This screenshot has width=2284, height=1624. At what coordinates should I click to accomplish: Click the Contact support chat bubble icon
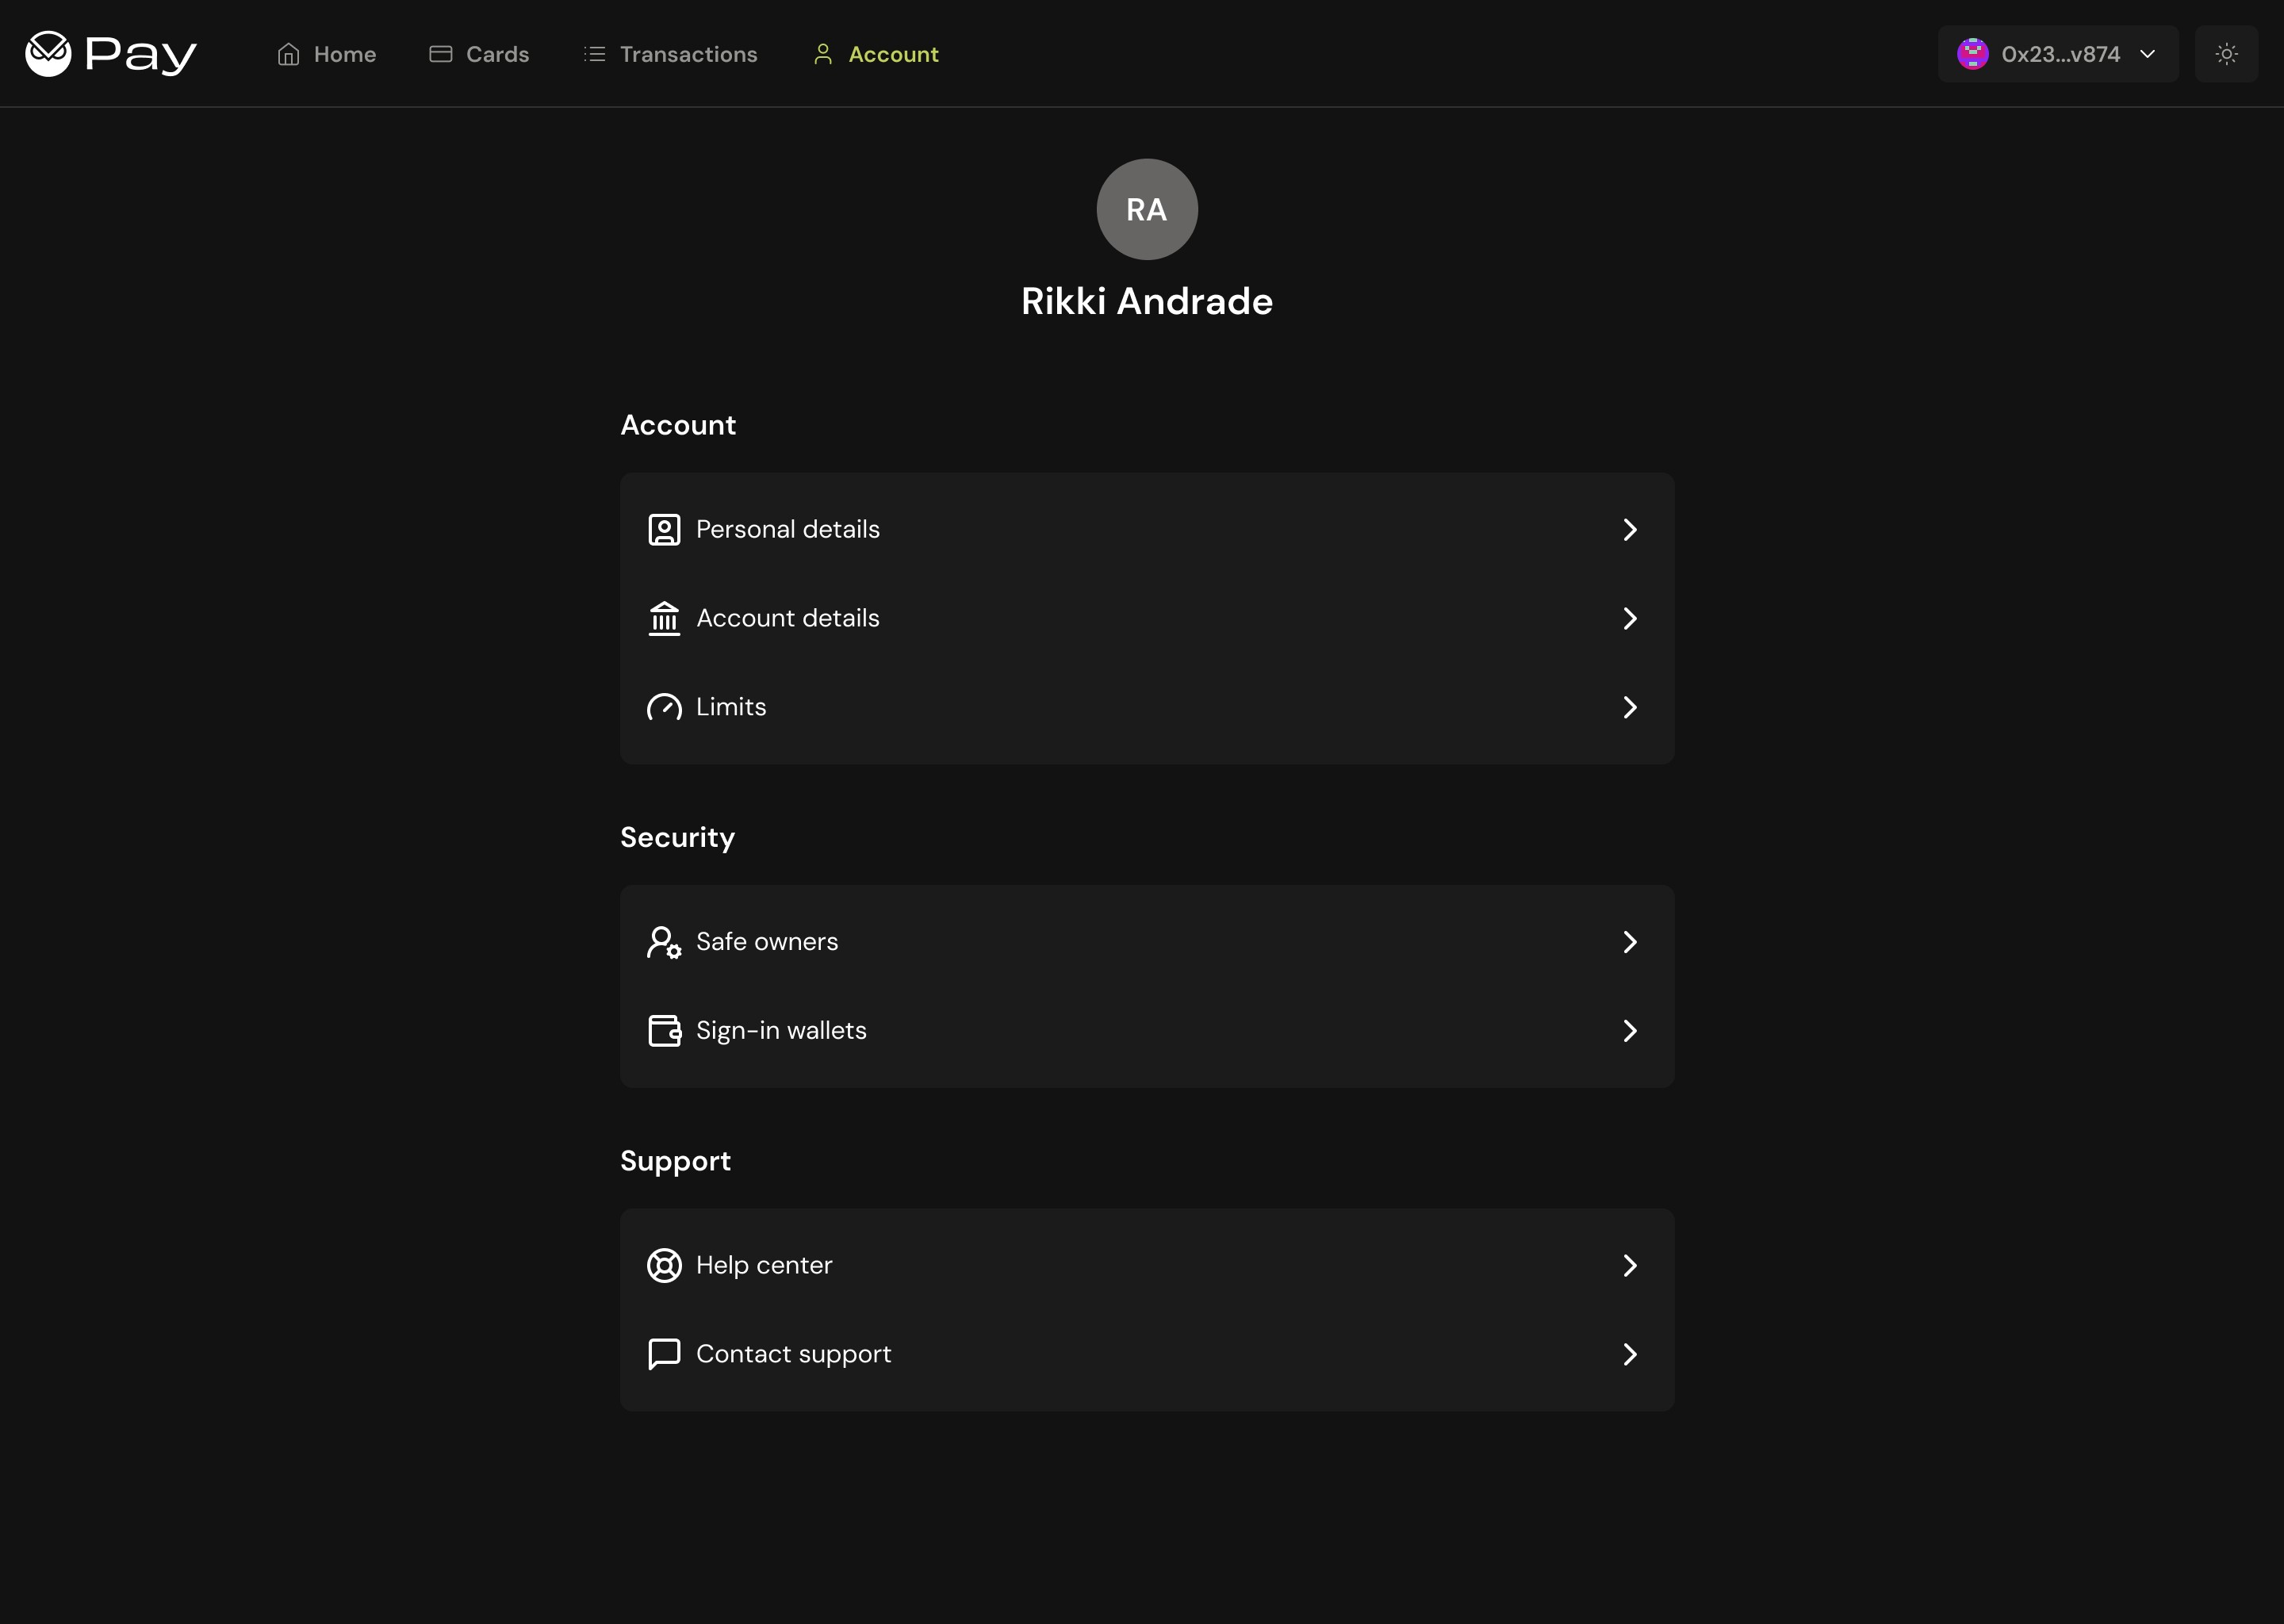[x=664, y=1353]
